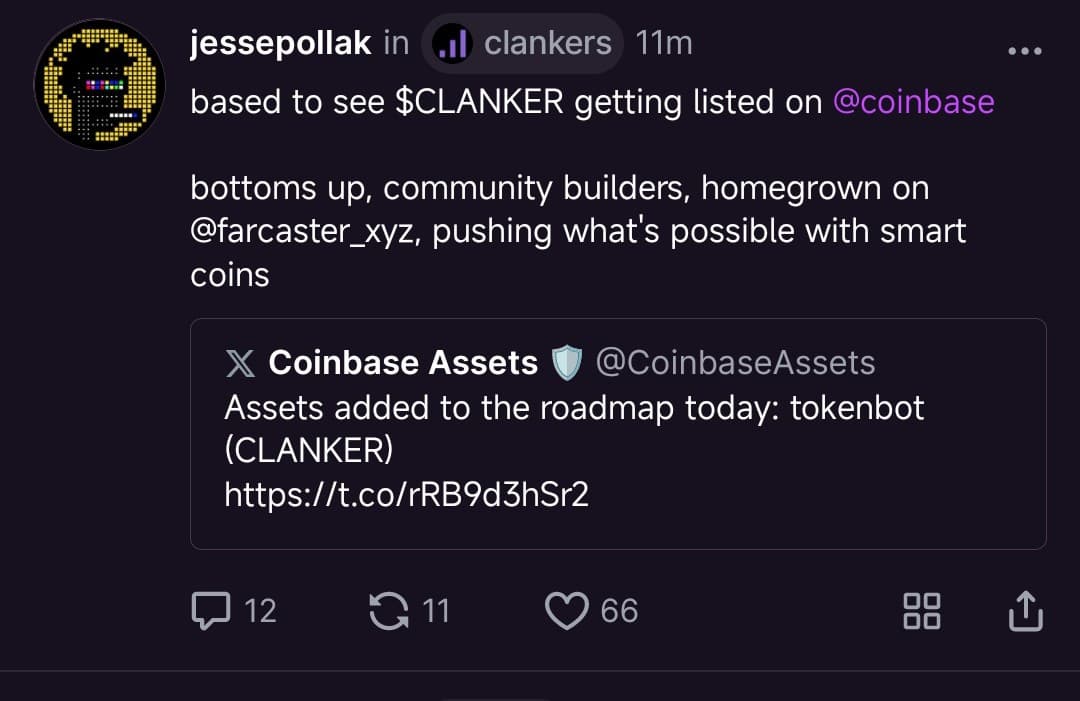Reply to jessepollak's post
1080x701 pixels.
[209, 610]
